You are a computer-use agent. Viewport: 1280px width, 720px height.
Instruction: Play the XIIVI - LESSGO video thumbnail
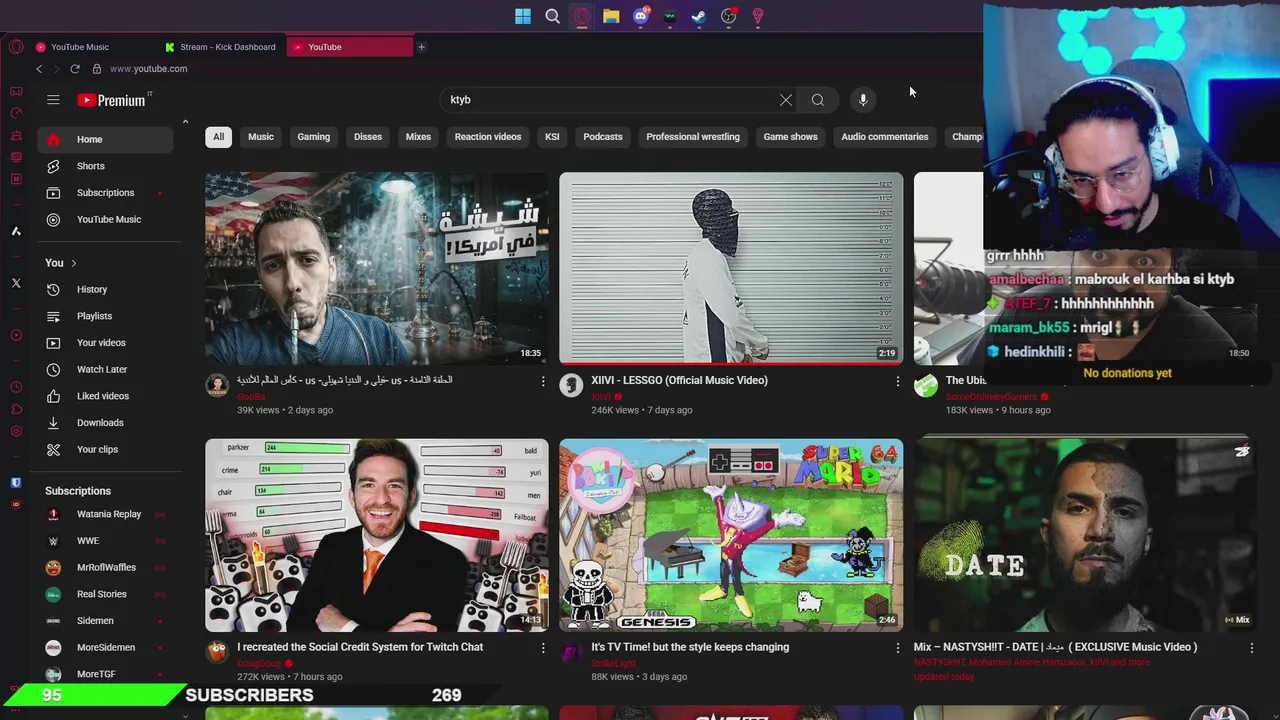coord(731,269)
